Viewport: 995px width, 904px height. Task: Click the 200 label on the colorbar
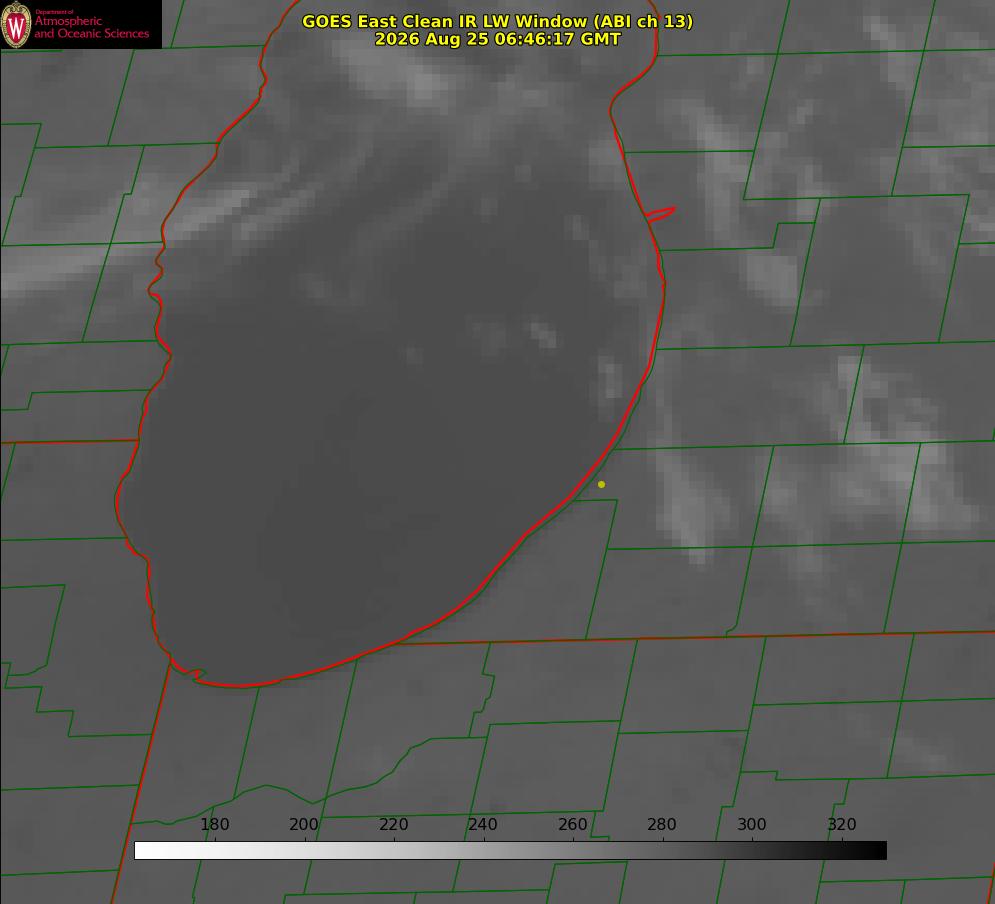(304, 824)
